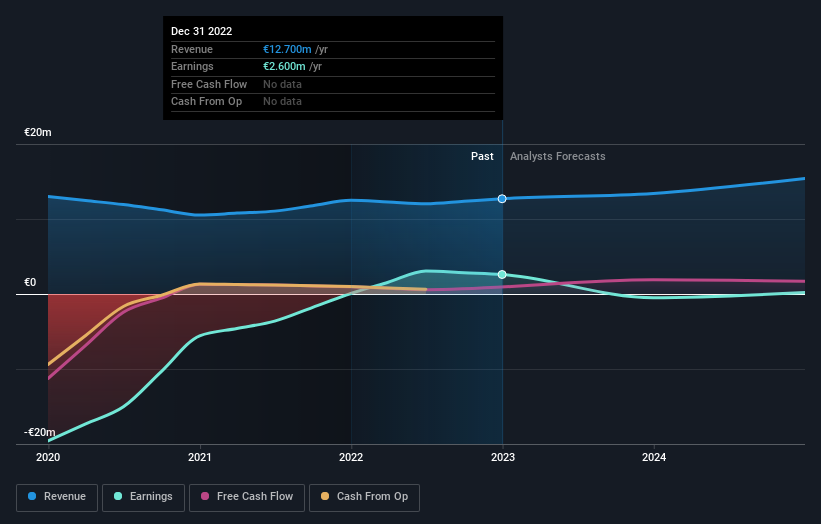Click the Past section label
Image resolution: width=821 pixels, height=524 pixels.
482,157
